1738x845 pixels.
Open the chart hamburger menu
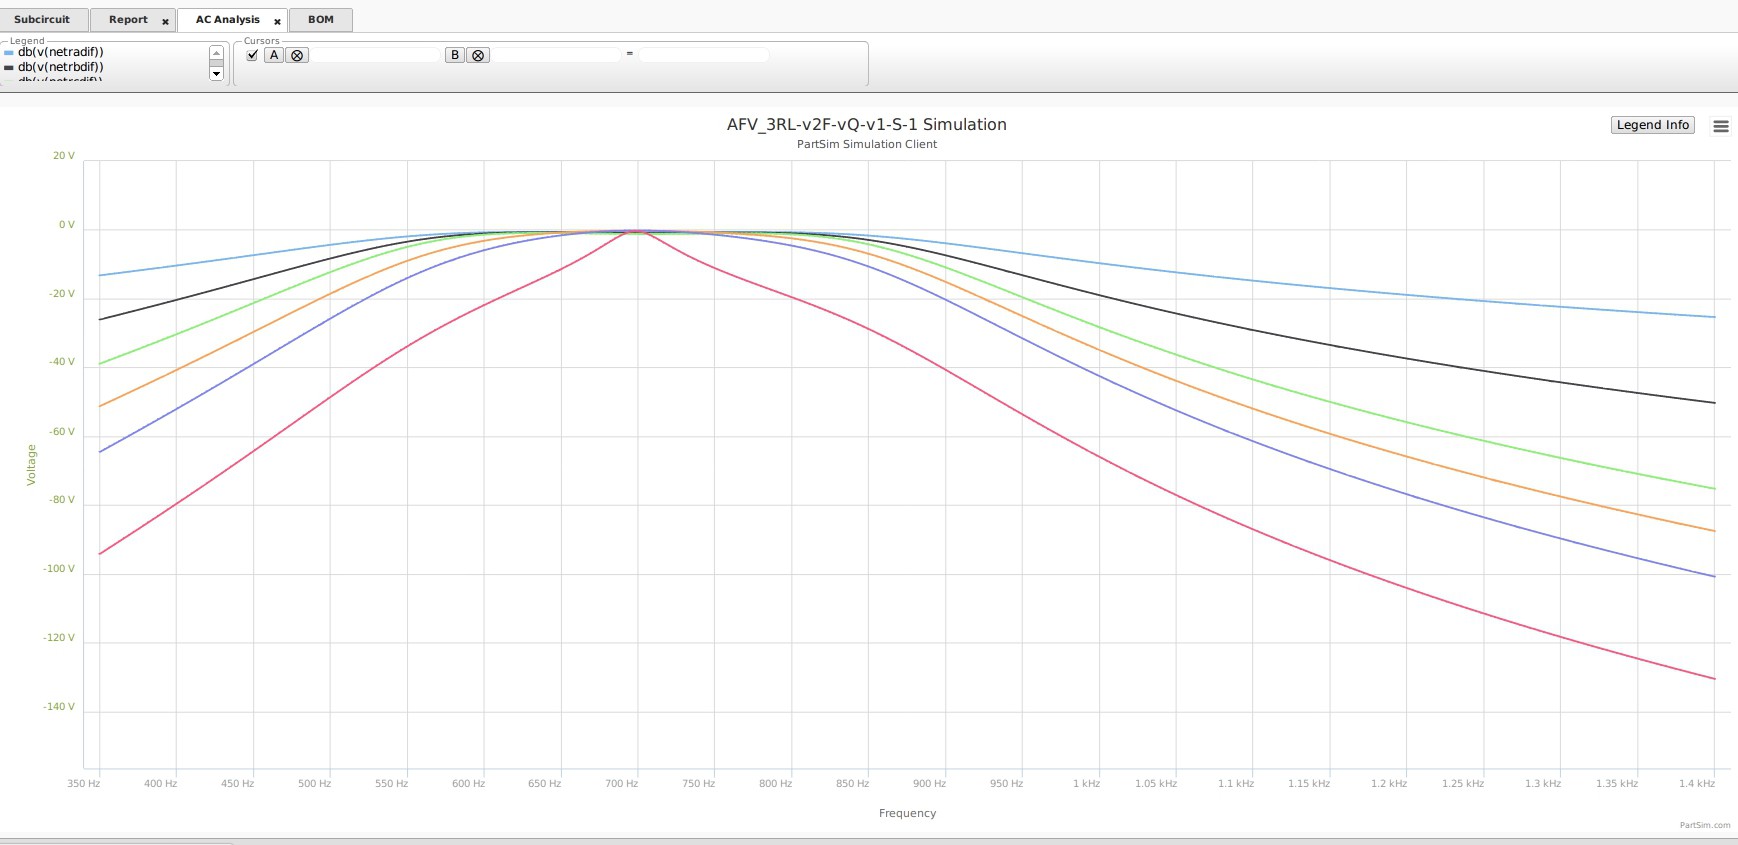click(x=1720, y=126)
